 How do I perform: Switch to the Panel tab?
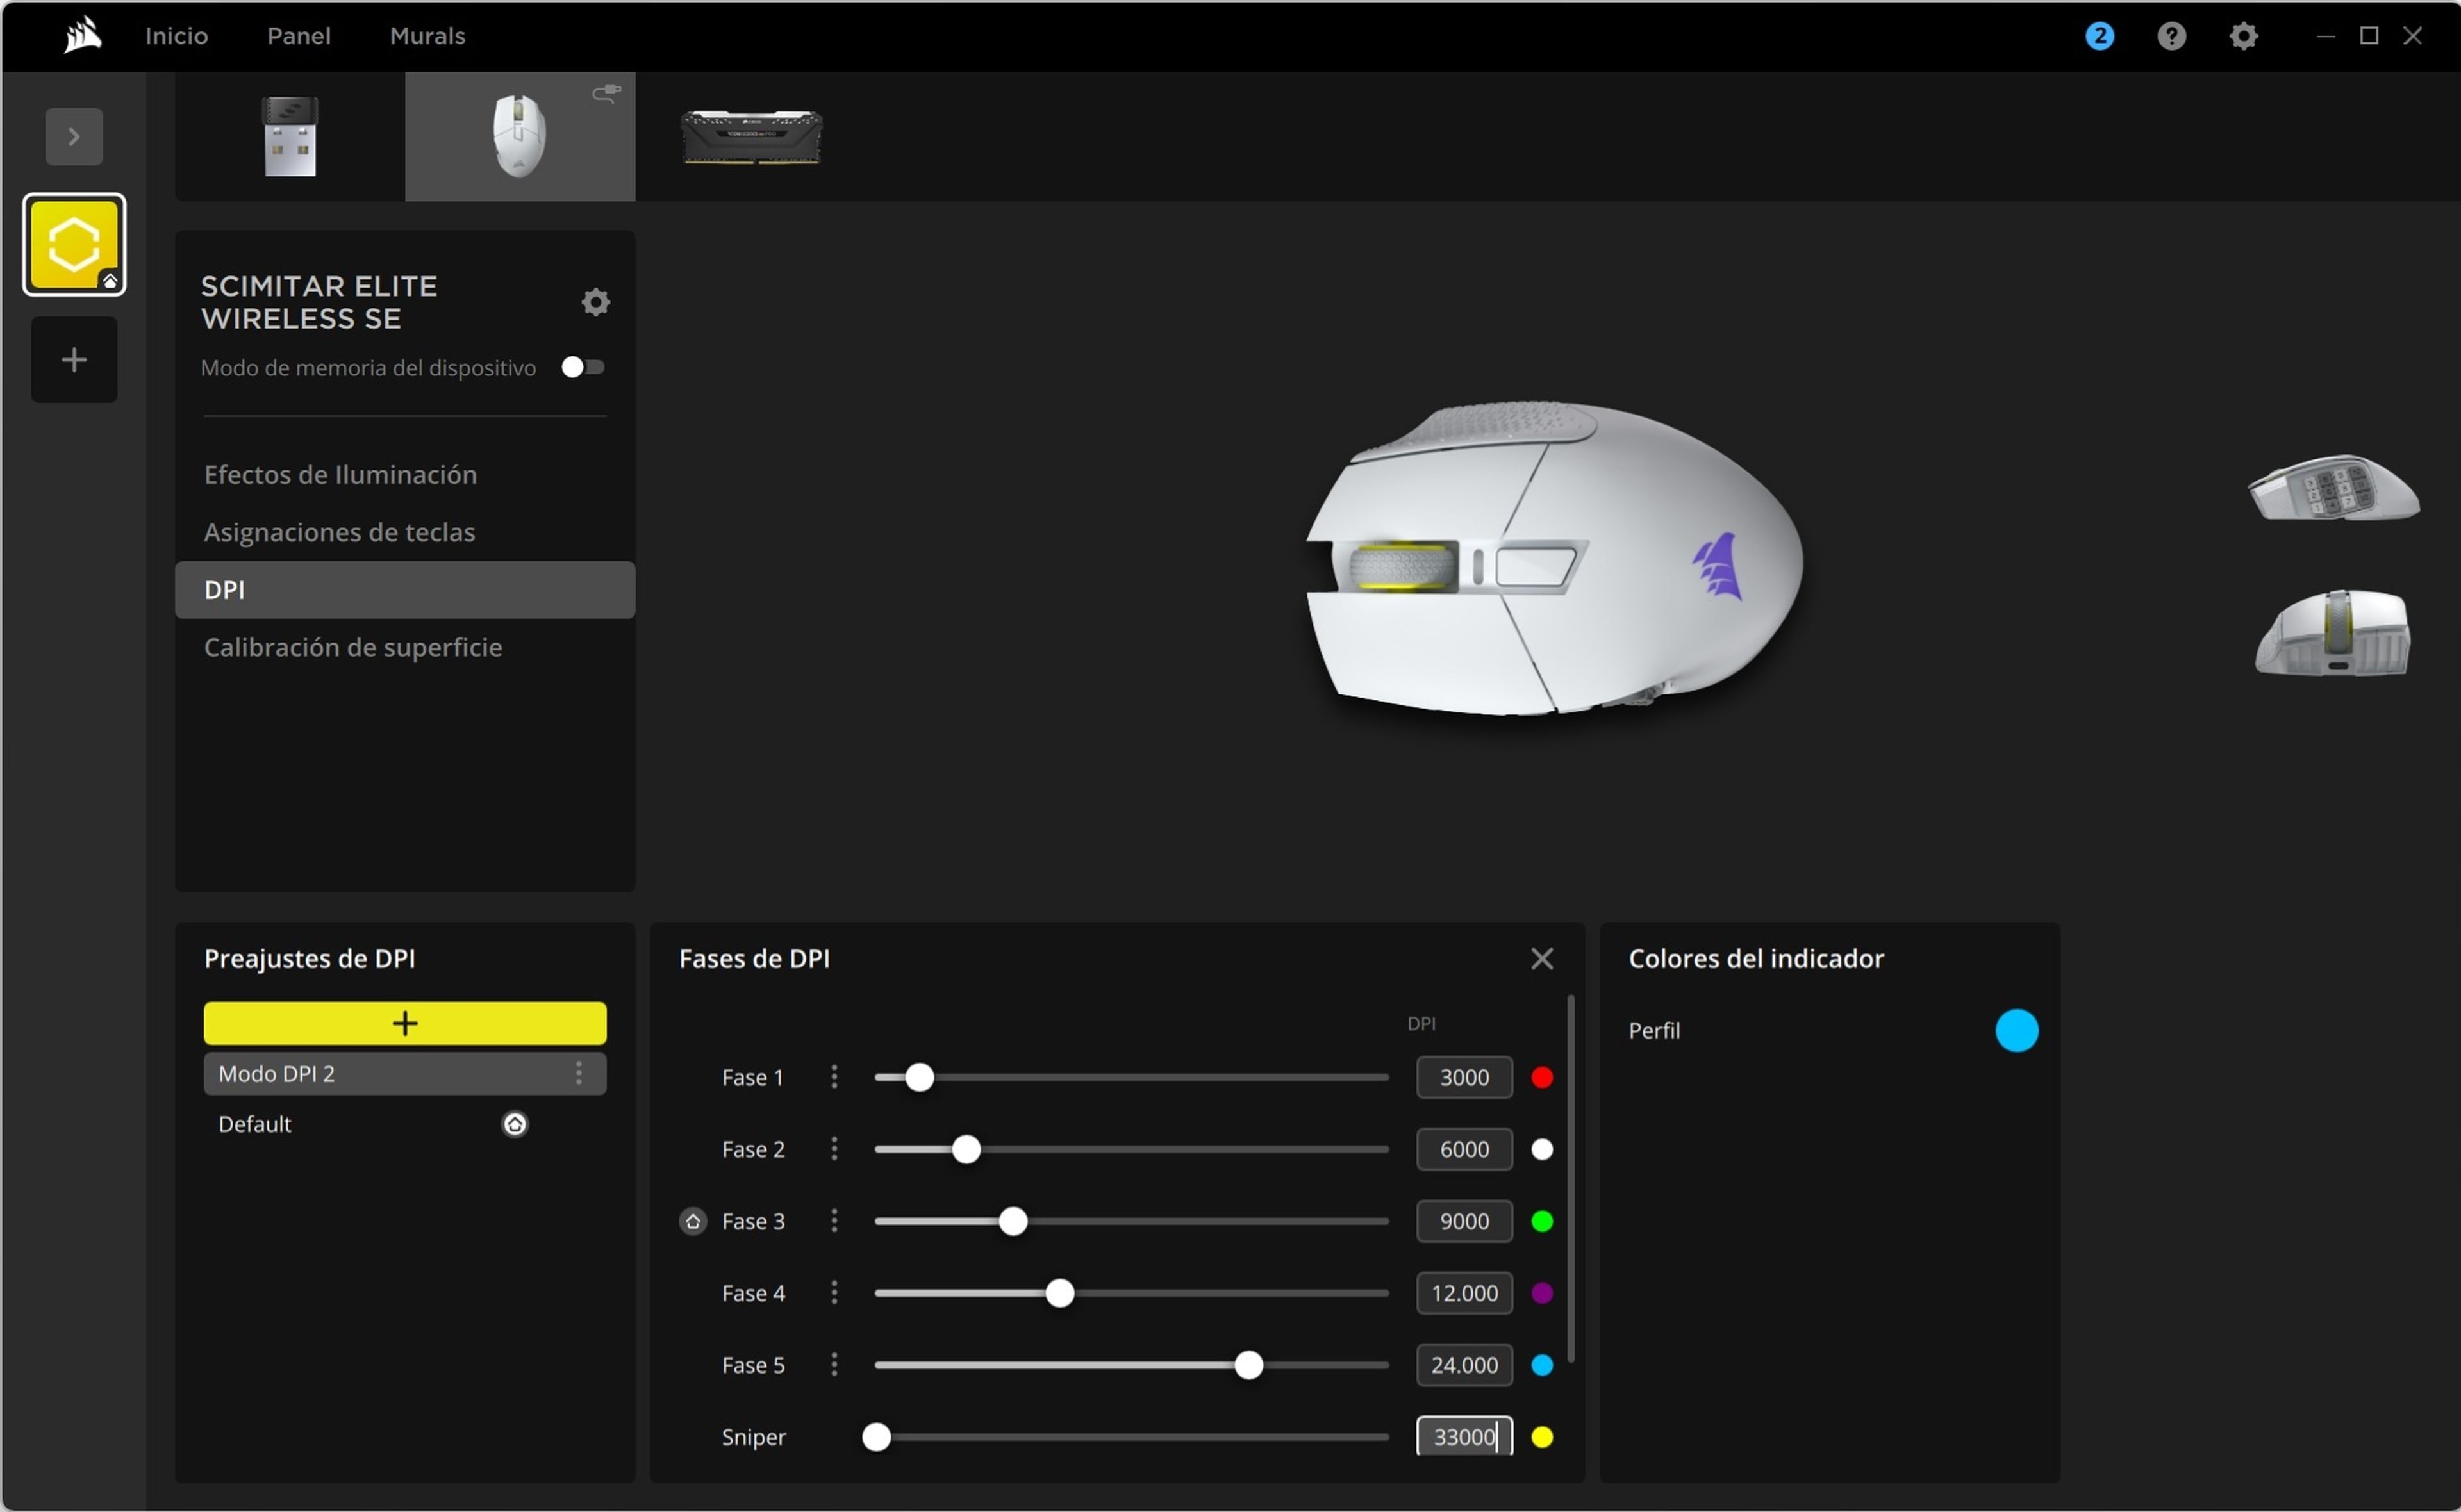pyautogui.click(x=298, y=35)
